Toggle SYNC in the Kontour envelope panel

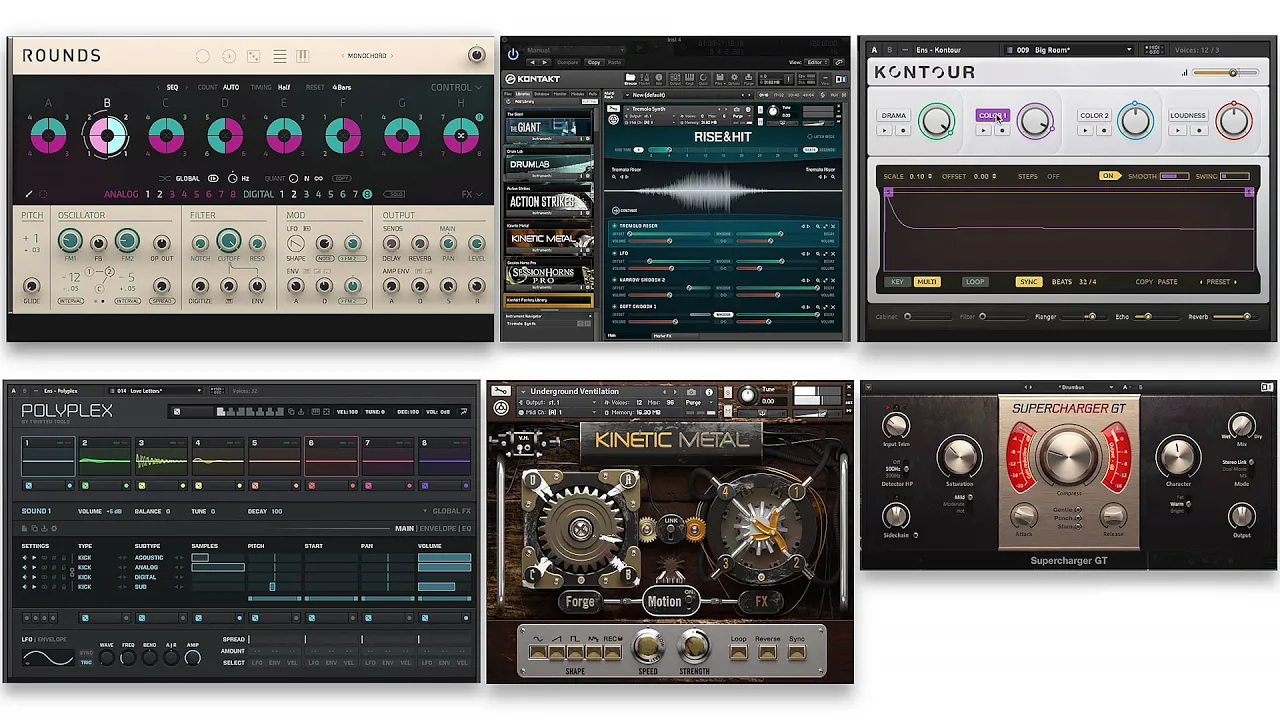tap(1028, 282)
